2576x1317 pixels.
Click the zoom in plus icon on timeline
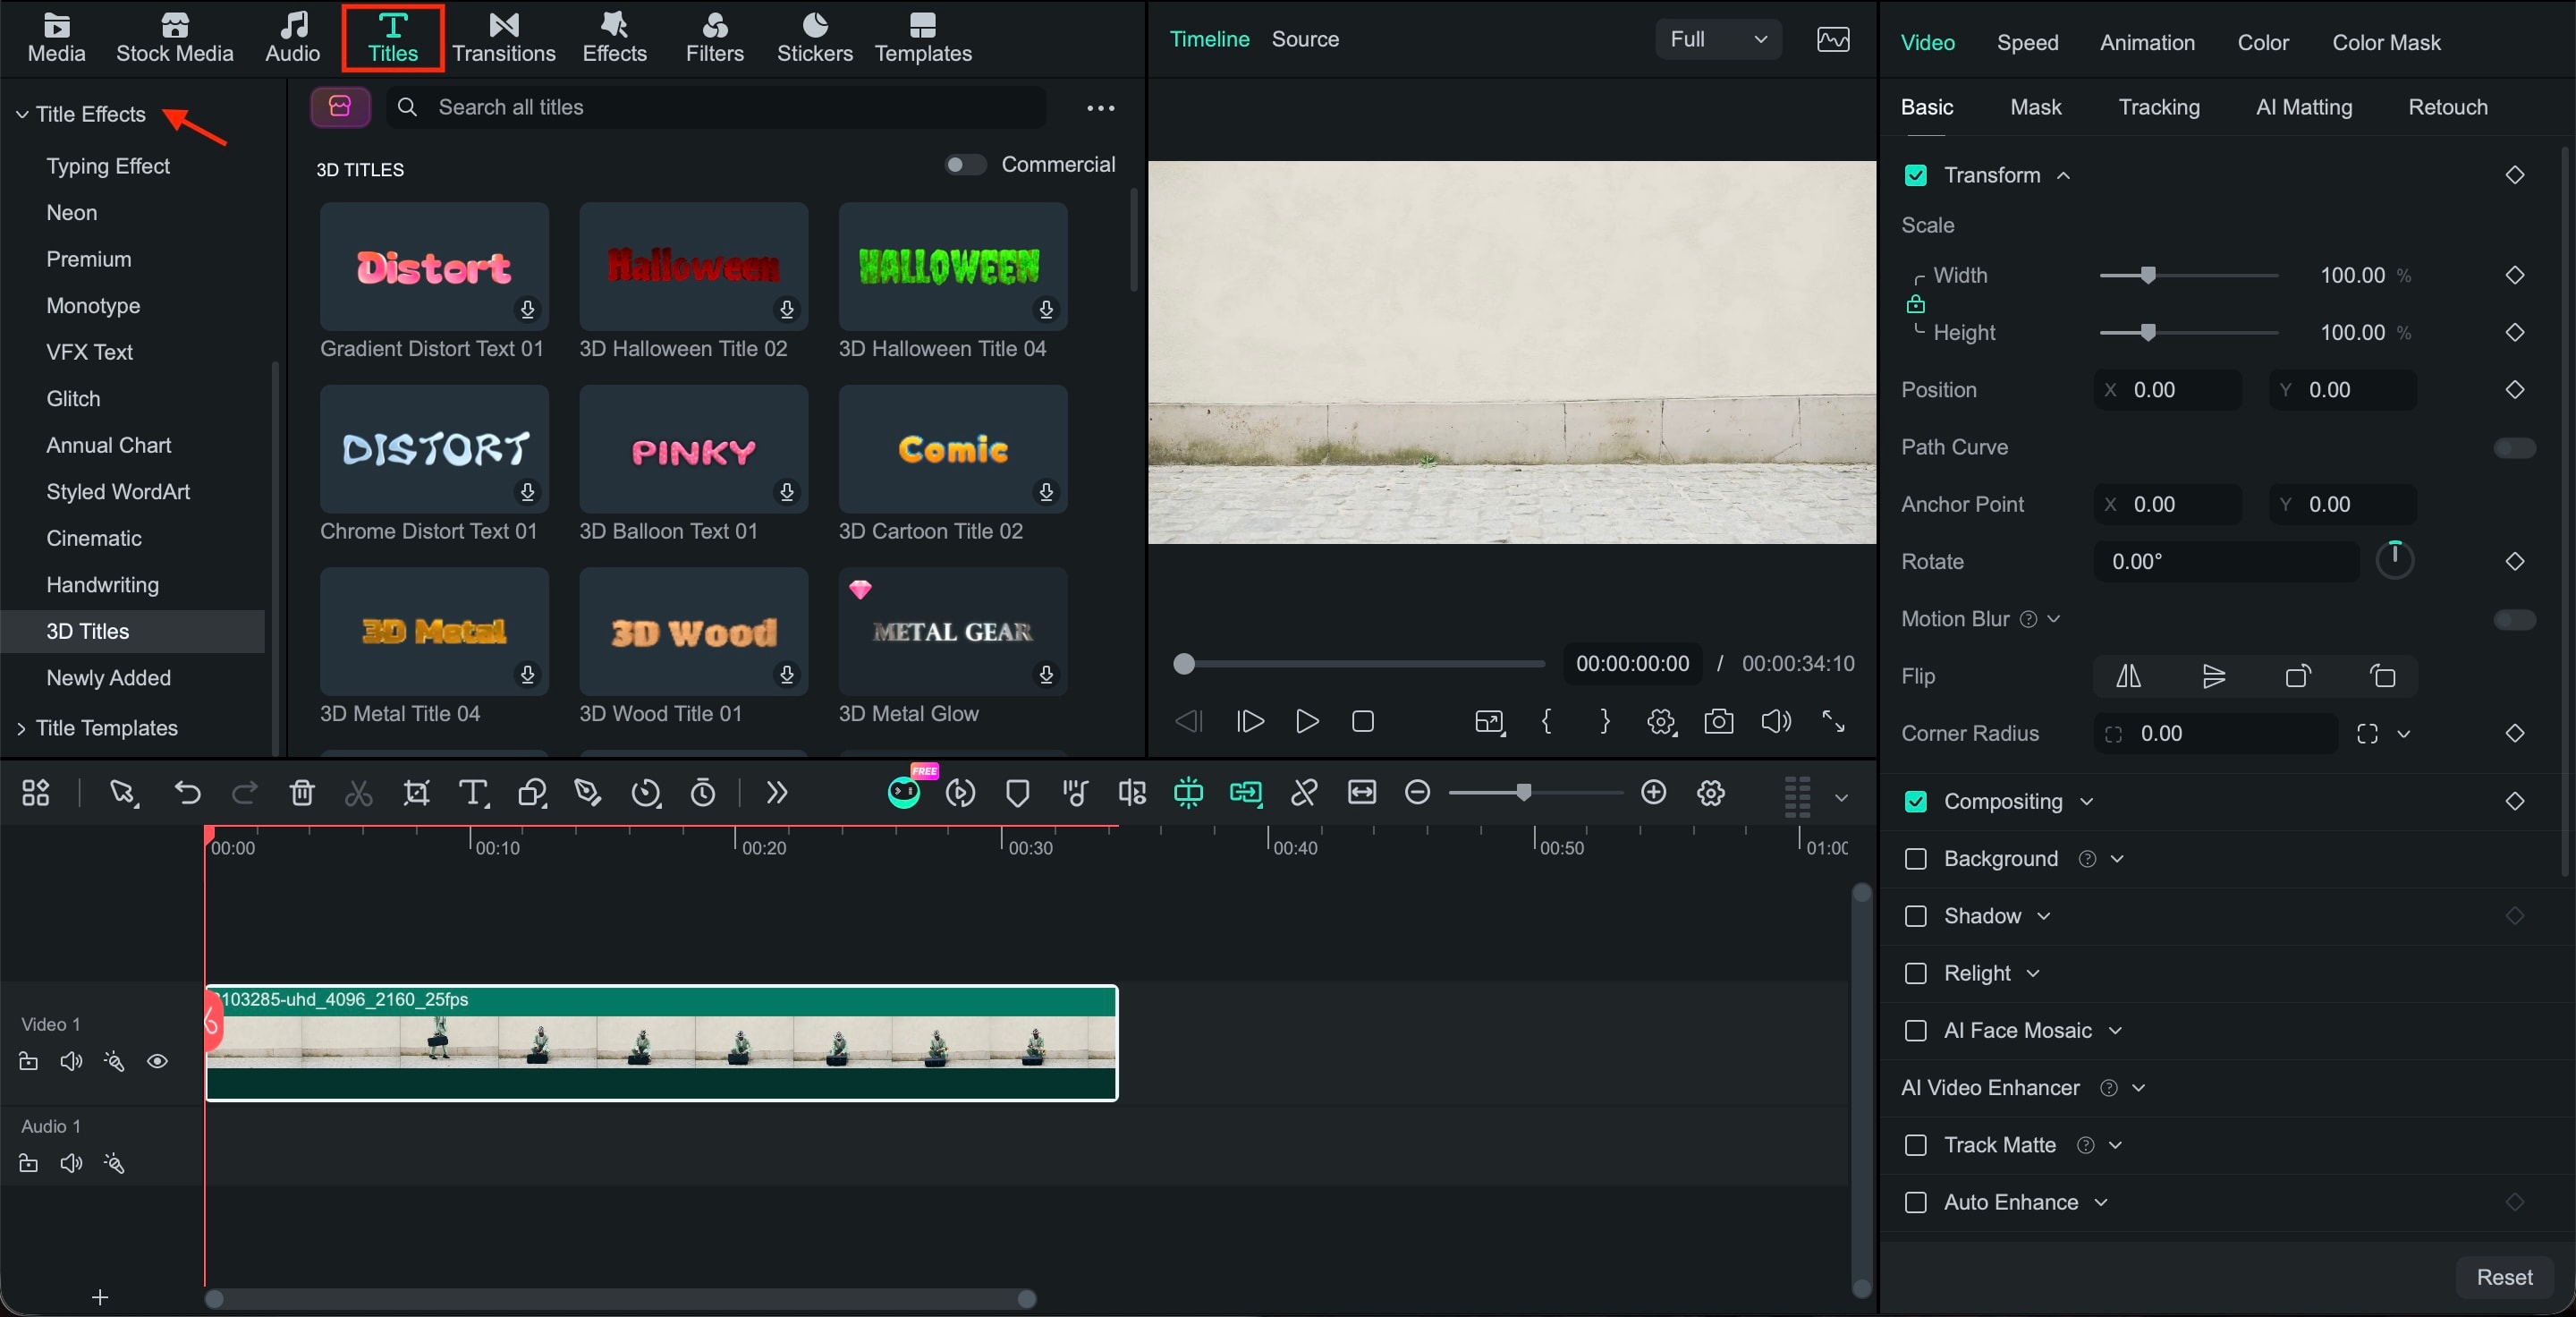tap(1654, 792)
